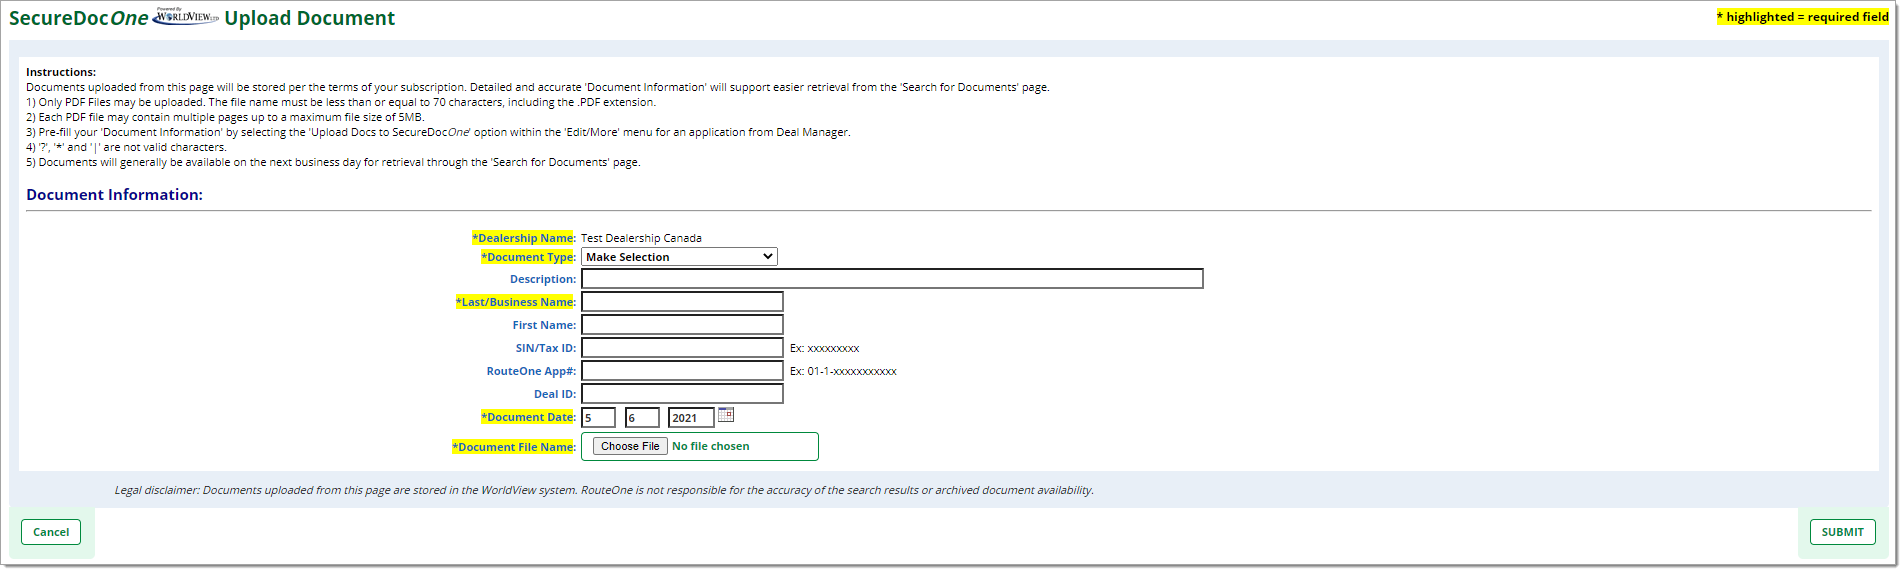1903x572 pixels.
Task: Click the '*Last/Business Name:' label
Action: [x=516, y=302]
